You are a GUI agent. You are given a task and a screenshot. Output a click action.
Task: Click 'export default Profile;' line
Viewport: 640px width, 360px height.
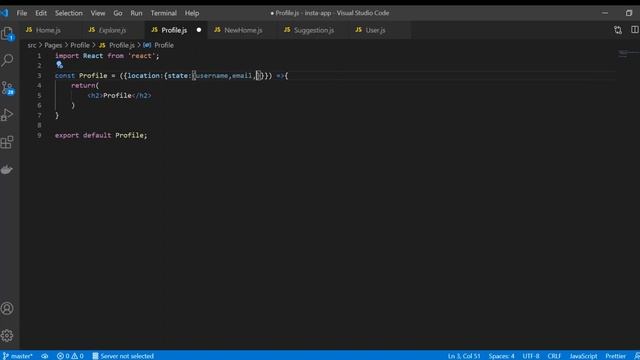(101, 135)
